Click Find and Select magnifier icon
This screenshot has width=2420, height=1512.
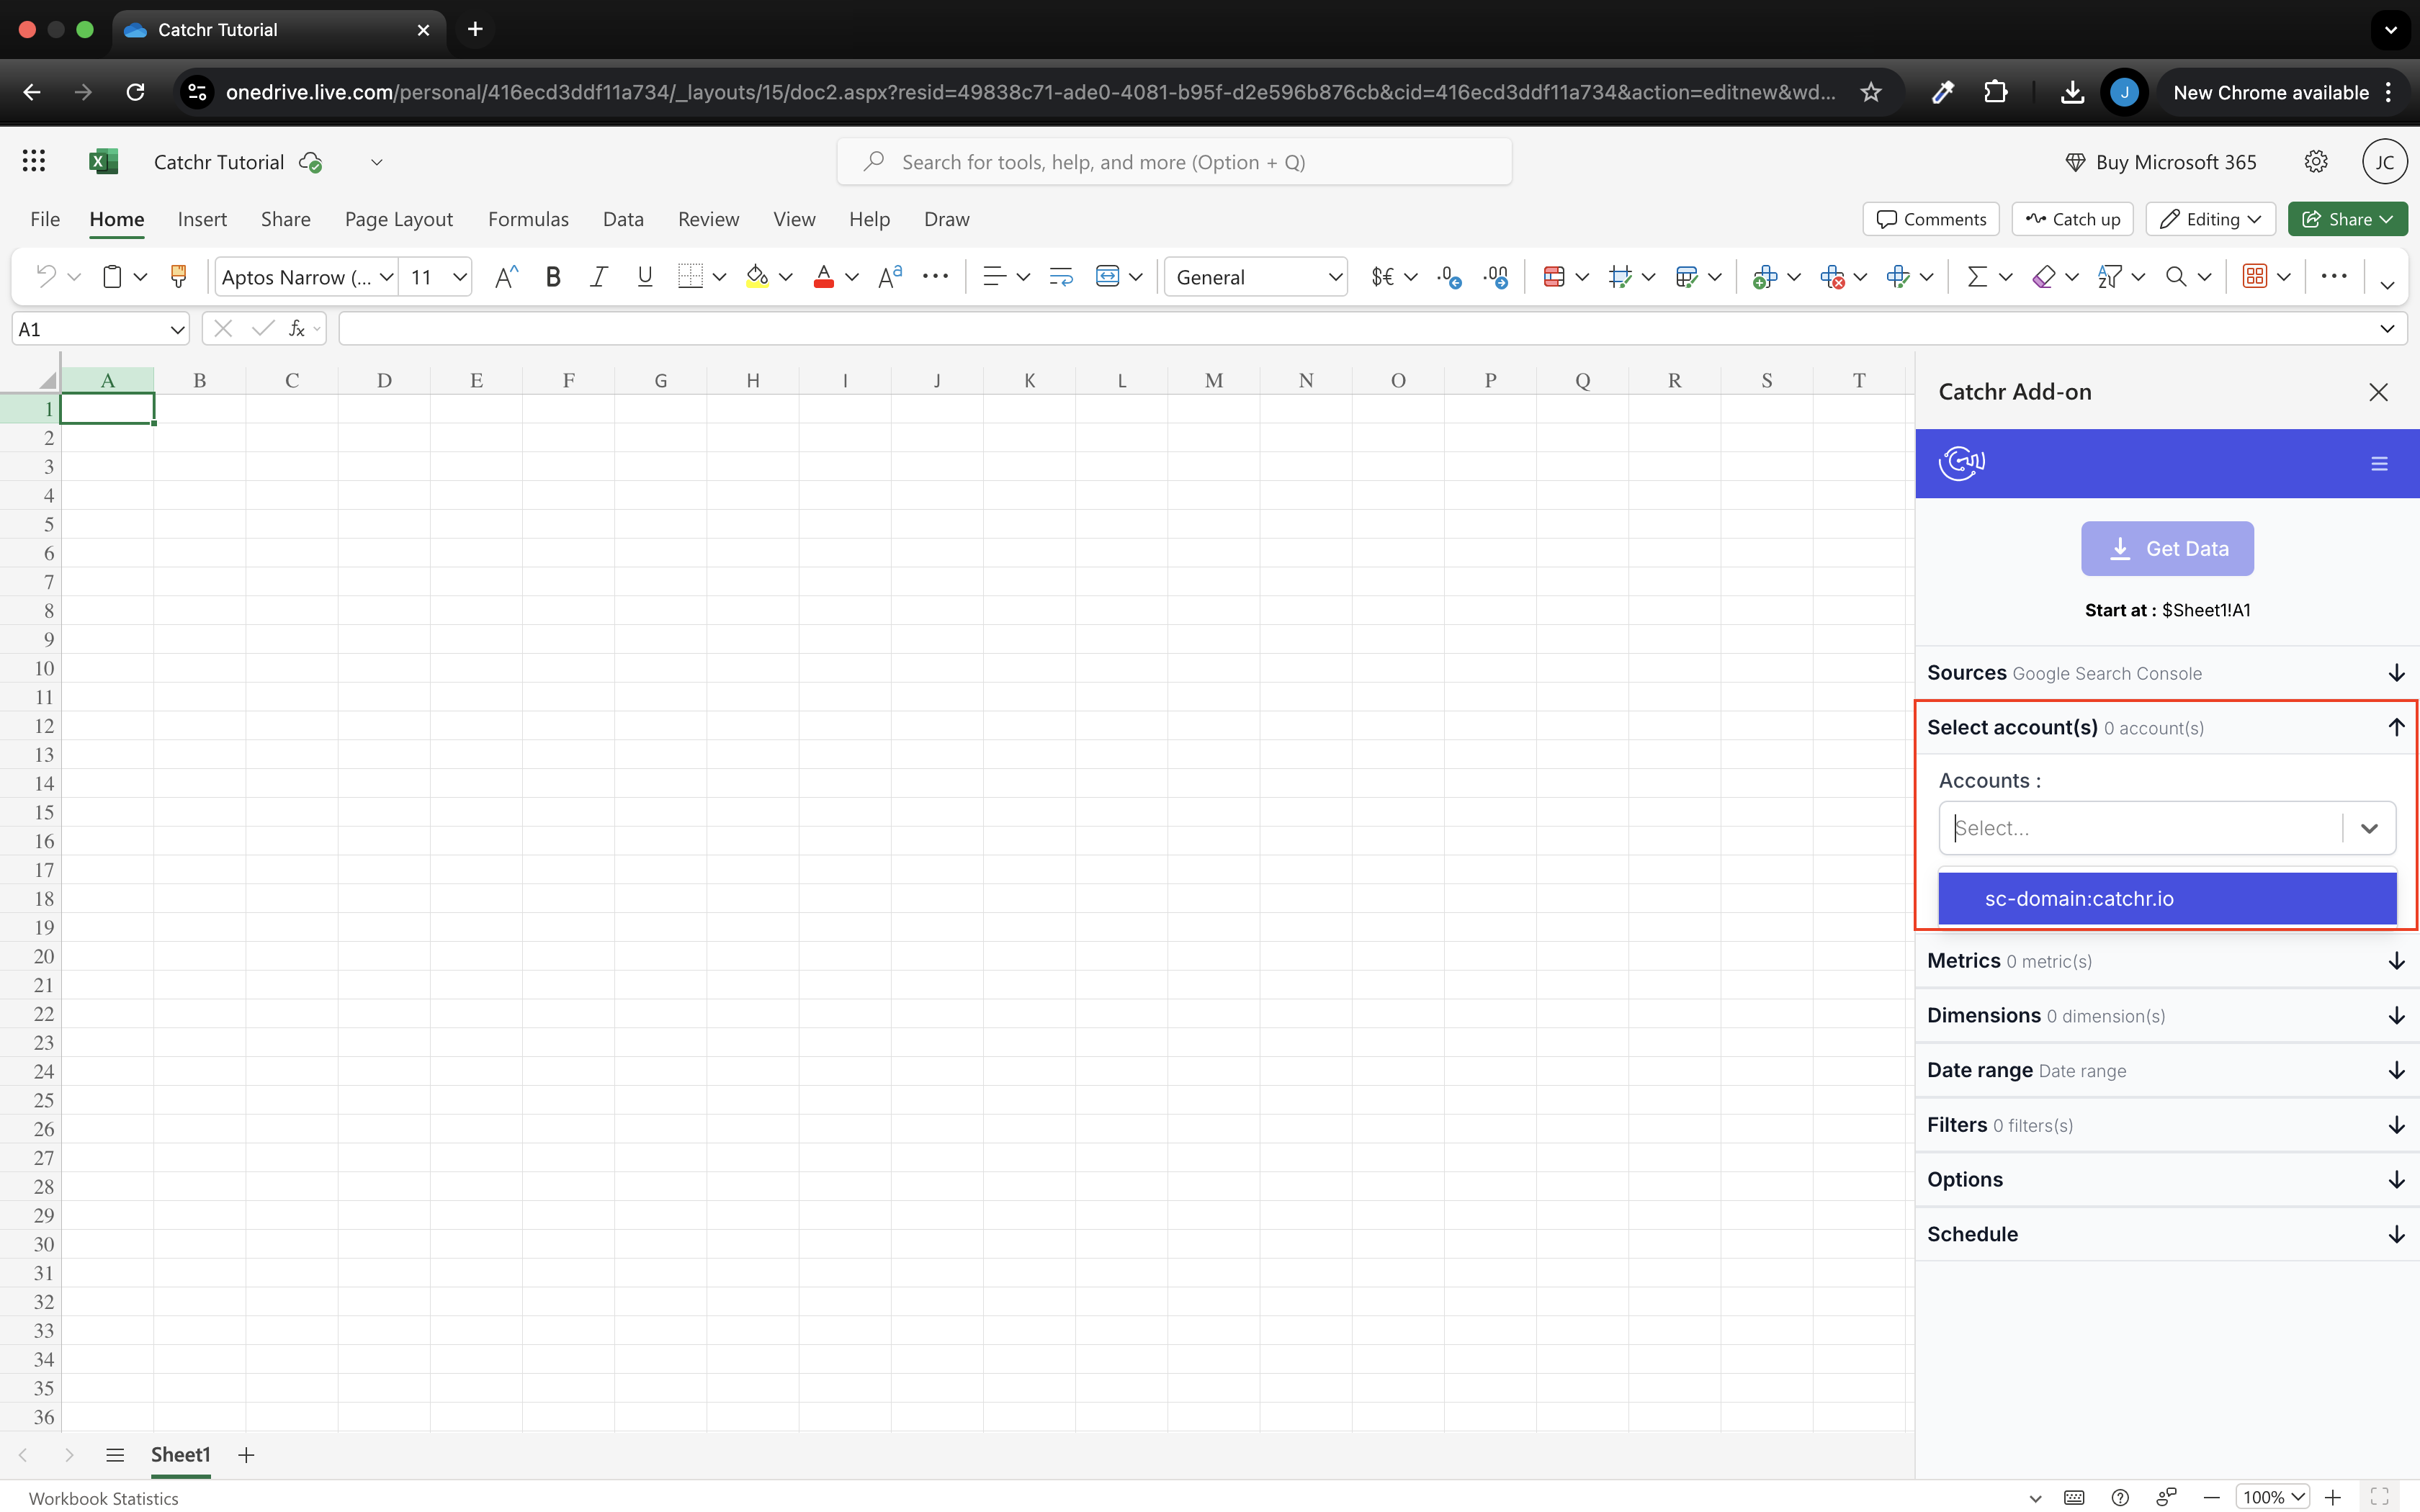[x=2176, y=277]
